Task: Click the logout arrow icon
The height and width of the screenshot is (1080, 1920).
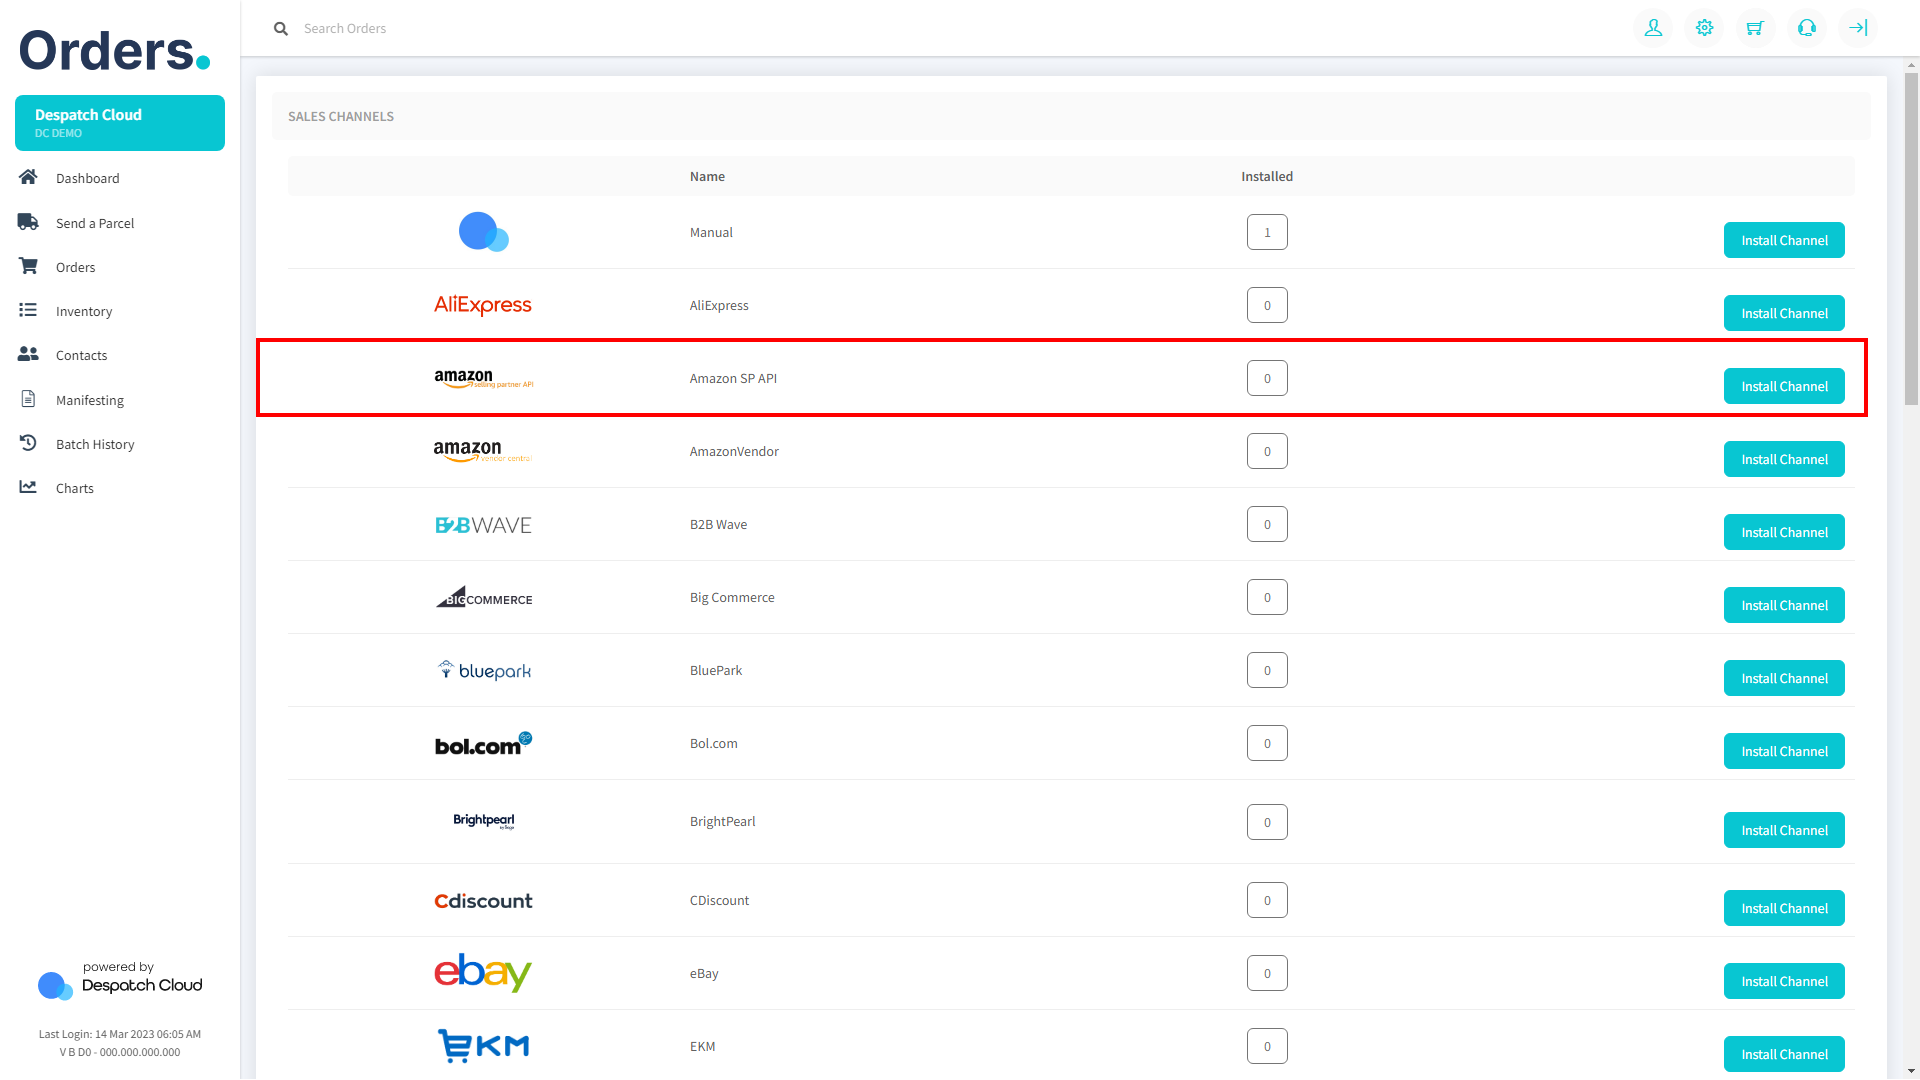Action: click(1857, 28)
